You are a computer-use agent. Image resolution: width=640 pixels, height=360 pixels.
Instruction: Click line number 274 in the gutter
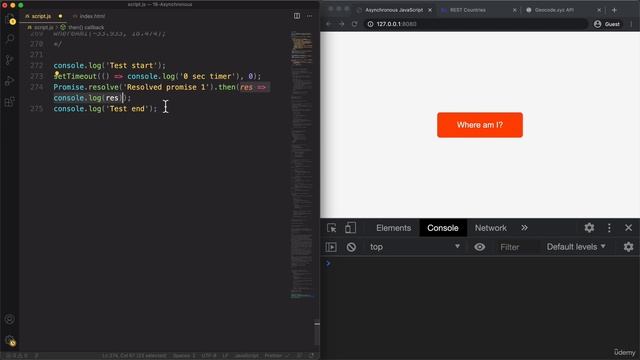tap(36, 87)
